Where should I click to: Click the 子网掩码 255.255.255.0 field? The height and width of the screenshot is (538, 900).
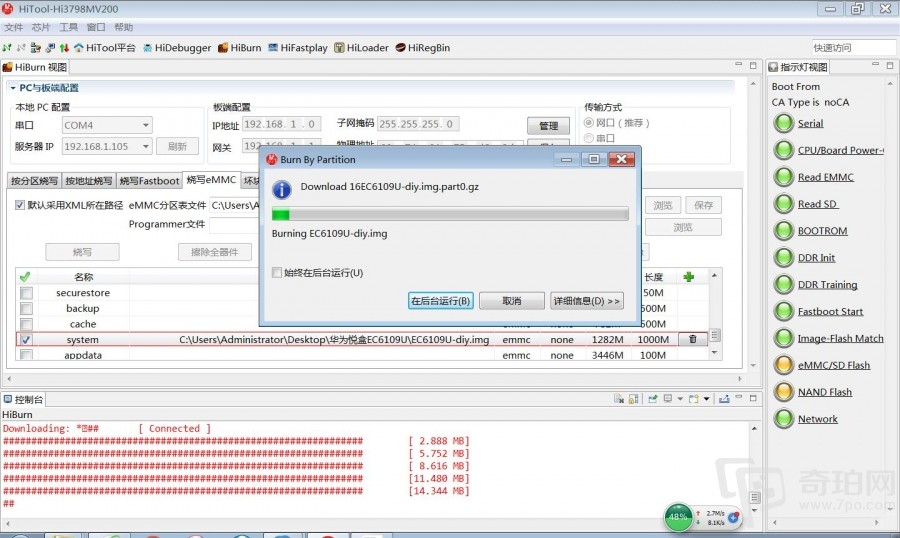click(x=418, y=123)
